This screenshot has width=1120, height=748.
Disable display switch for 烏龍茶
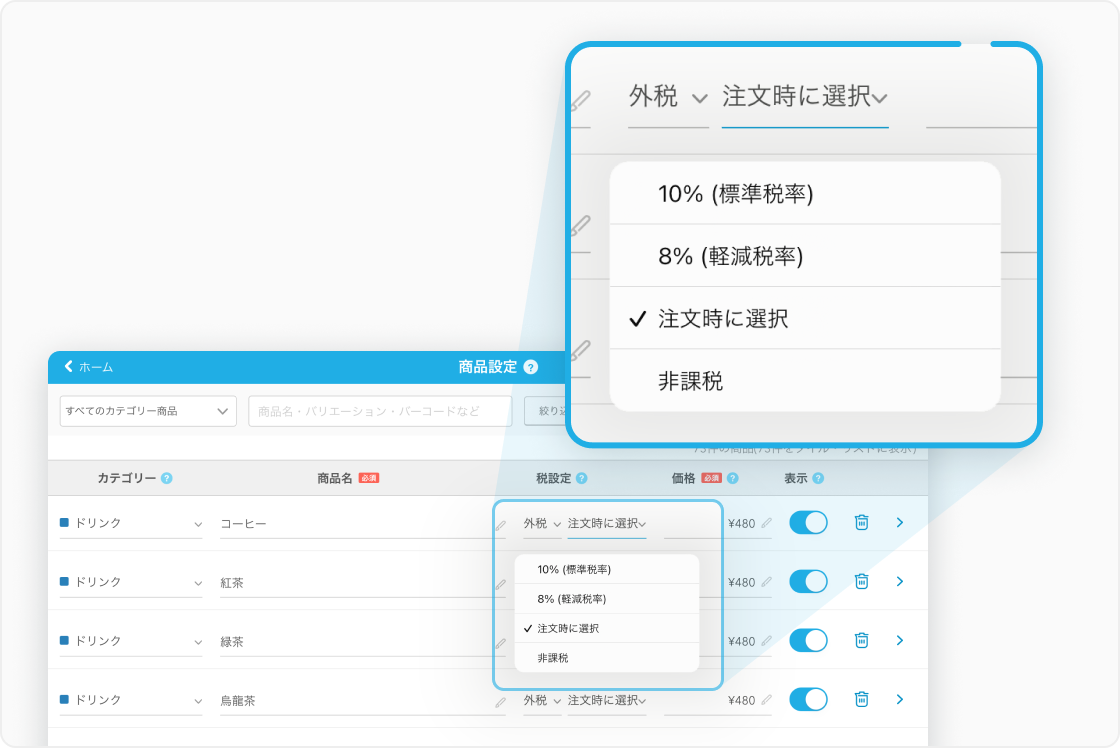[808, 699]
